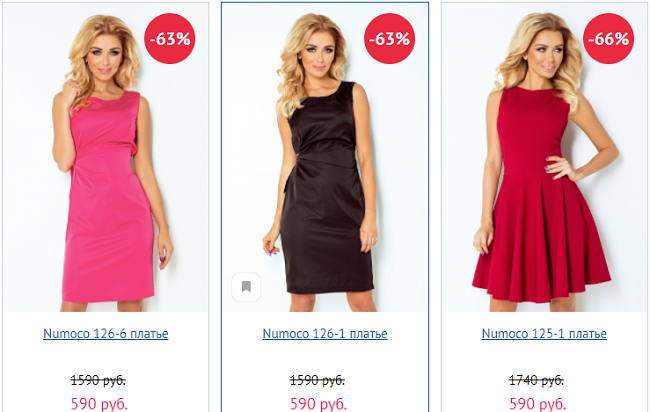Click the model's face in pink dress photo

coord(104,55)
